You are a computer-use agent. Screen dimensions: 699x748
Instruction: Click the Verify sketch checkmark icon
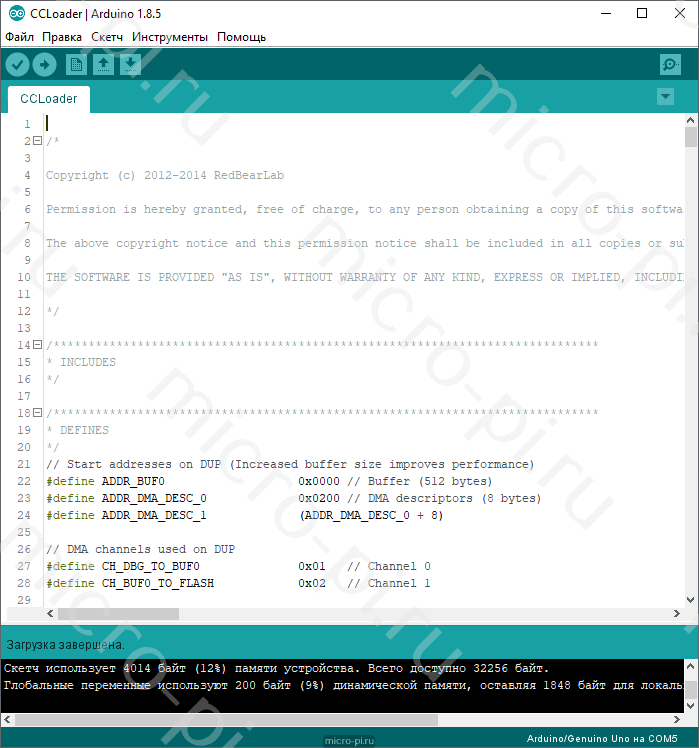[x=17, y=65]
